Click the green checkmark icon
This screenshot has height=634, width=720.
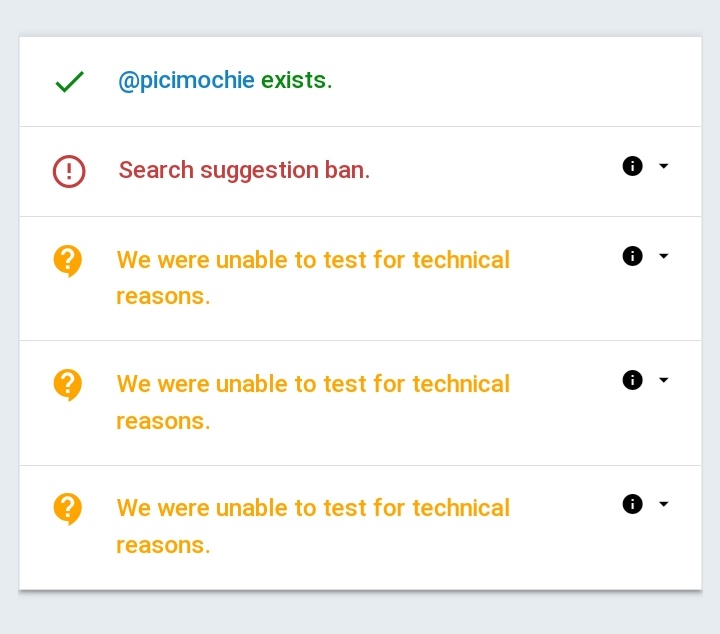click(x=69, y=82)
